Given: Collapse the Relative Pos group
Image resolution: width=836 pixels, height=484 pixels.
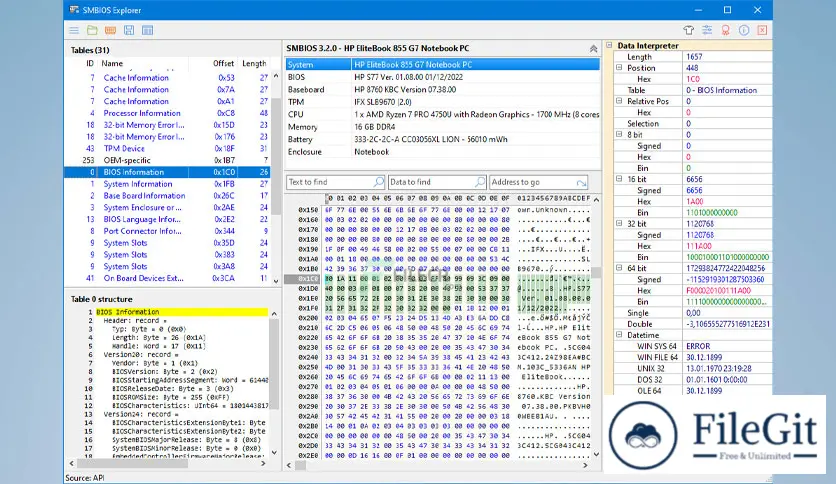Looking at the screenshot, I should 619,101.
